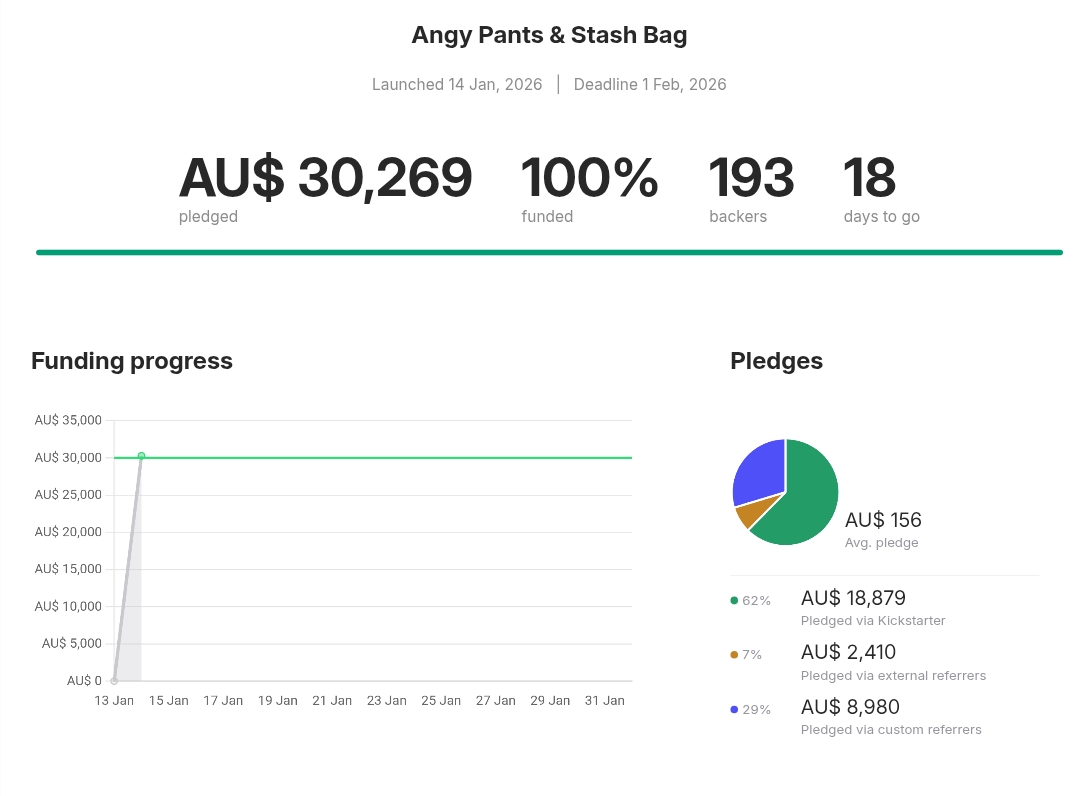The image size is (1080, 796).
Task: Click the 18 days to go counter
Action: coord(869,178)
